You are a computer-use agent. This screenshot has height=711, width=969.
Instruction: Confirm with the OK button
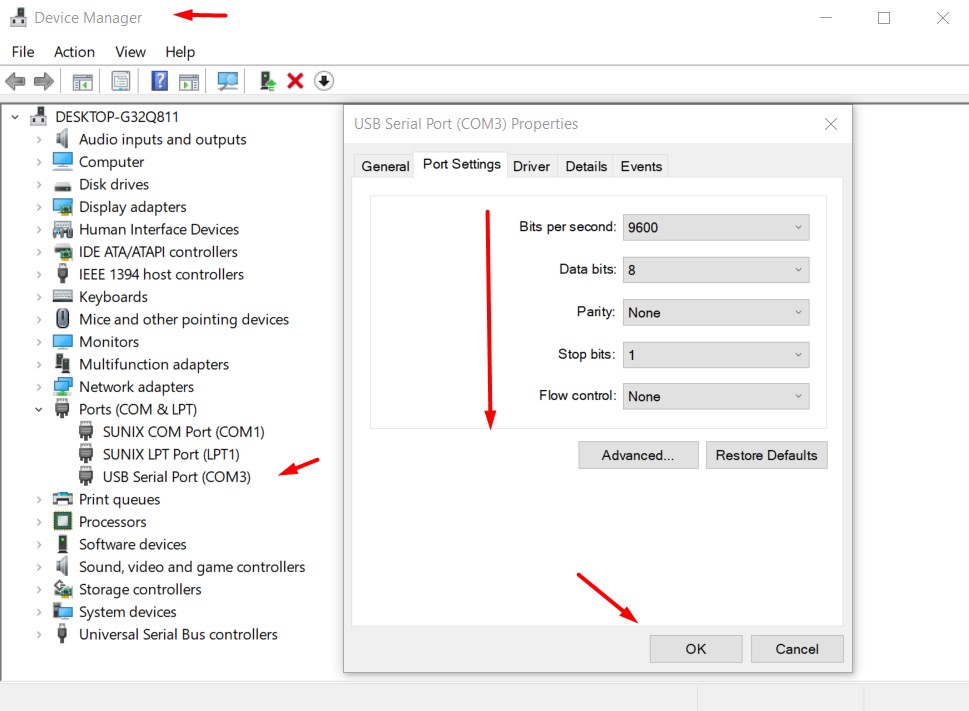tap(696, 649)
